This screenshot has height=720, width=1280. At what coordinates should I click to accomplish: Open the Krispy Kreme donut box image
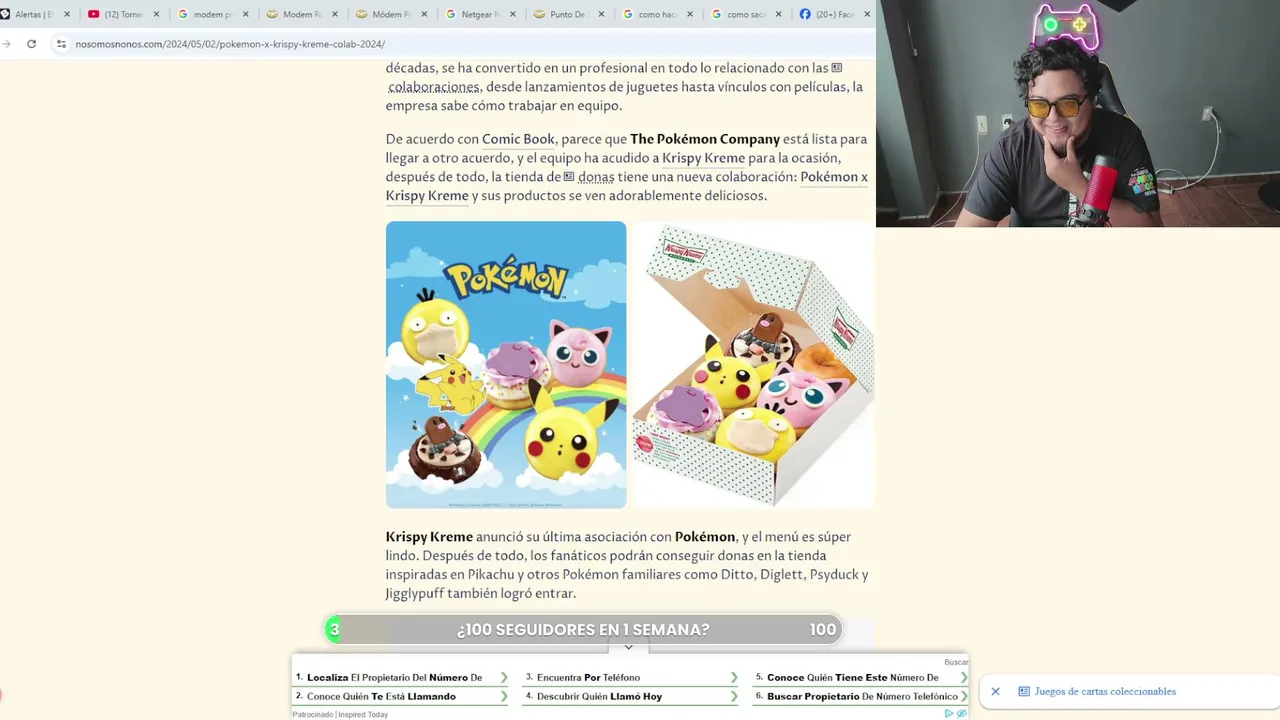click(x=754, y=365)
